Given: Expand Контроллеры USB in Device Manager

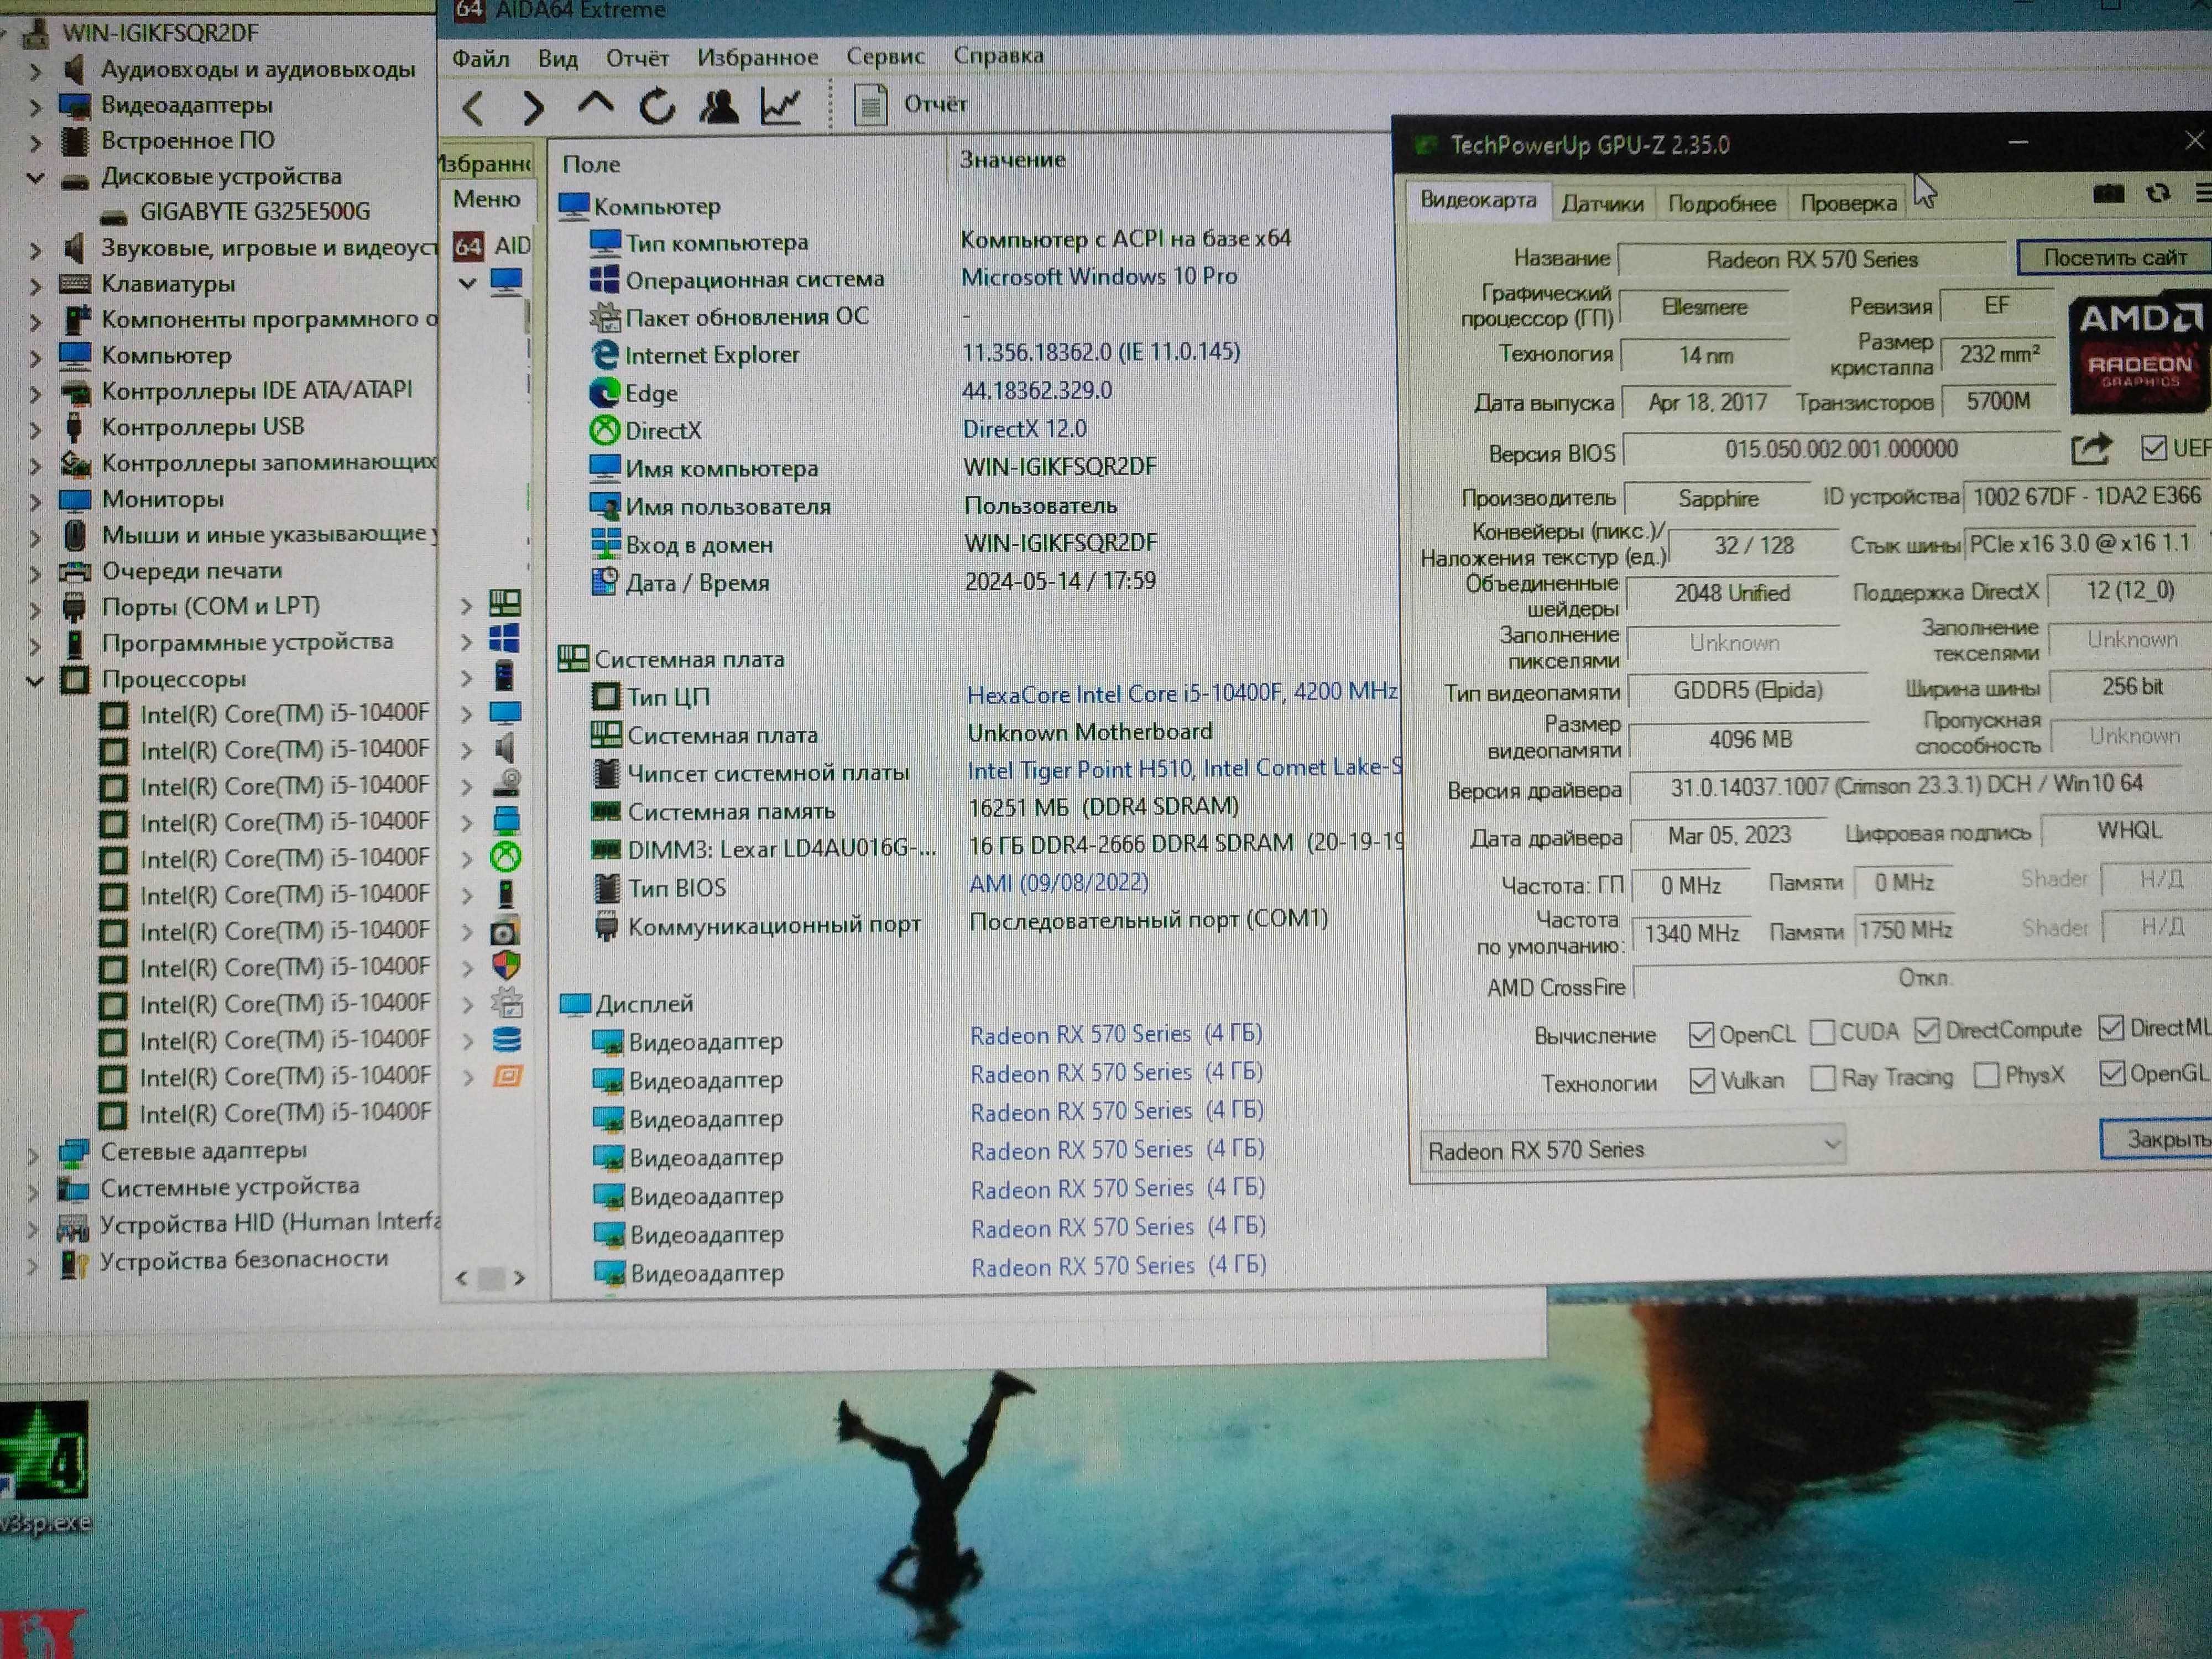Looking at the screenshot, I should (35, 429).
